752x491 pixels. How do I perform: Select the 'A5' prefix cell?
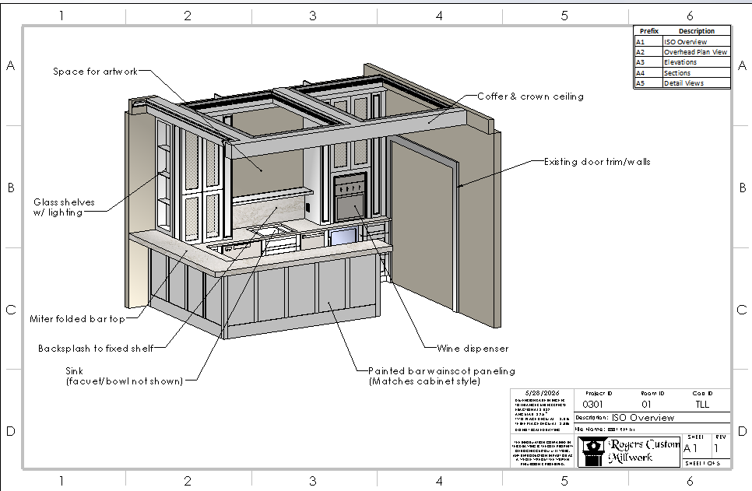pyautogui.click(x=648, y=83)
